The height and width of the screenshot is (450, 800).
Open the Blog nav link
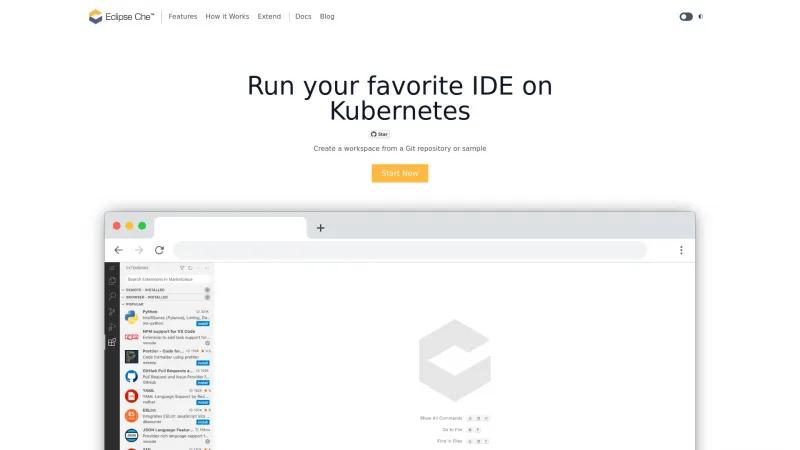pyautogui.click(x=327, y=16)
